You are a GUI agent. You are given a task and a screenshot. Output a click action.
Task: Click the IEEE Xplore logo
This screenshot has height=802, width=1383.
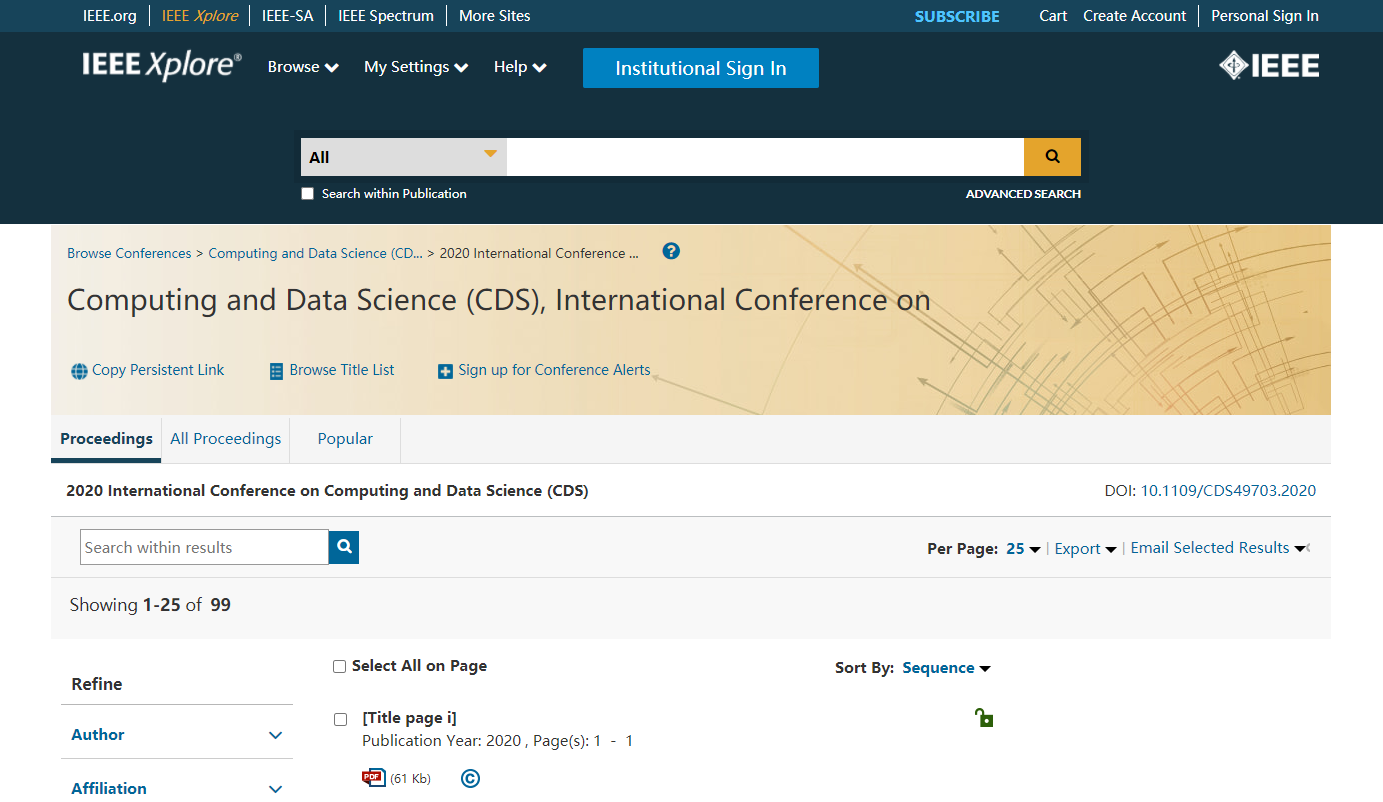(x=162, y=66)
